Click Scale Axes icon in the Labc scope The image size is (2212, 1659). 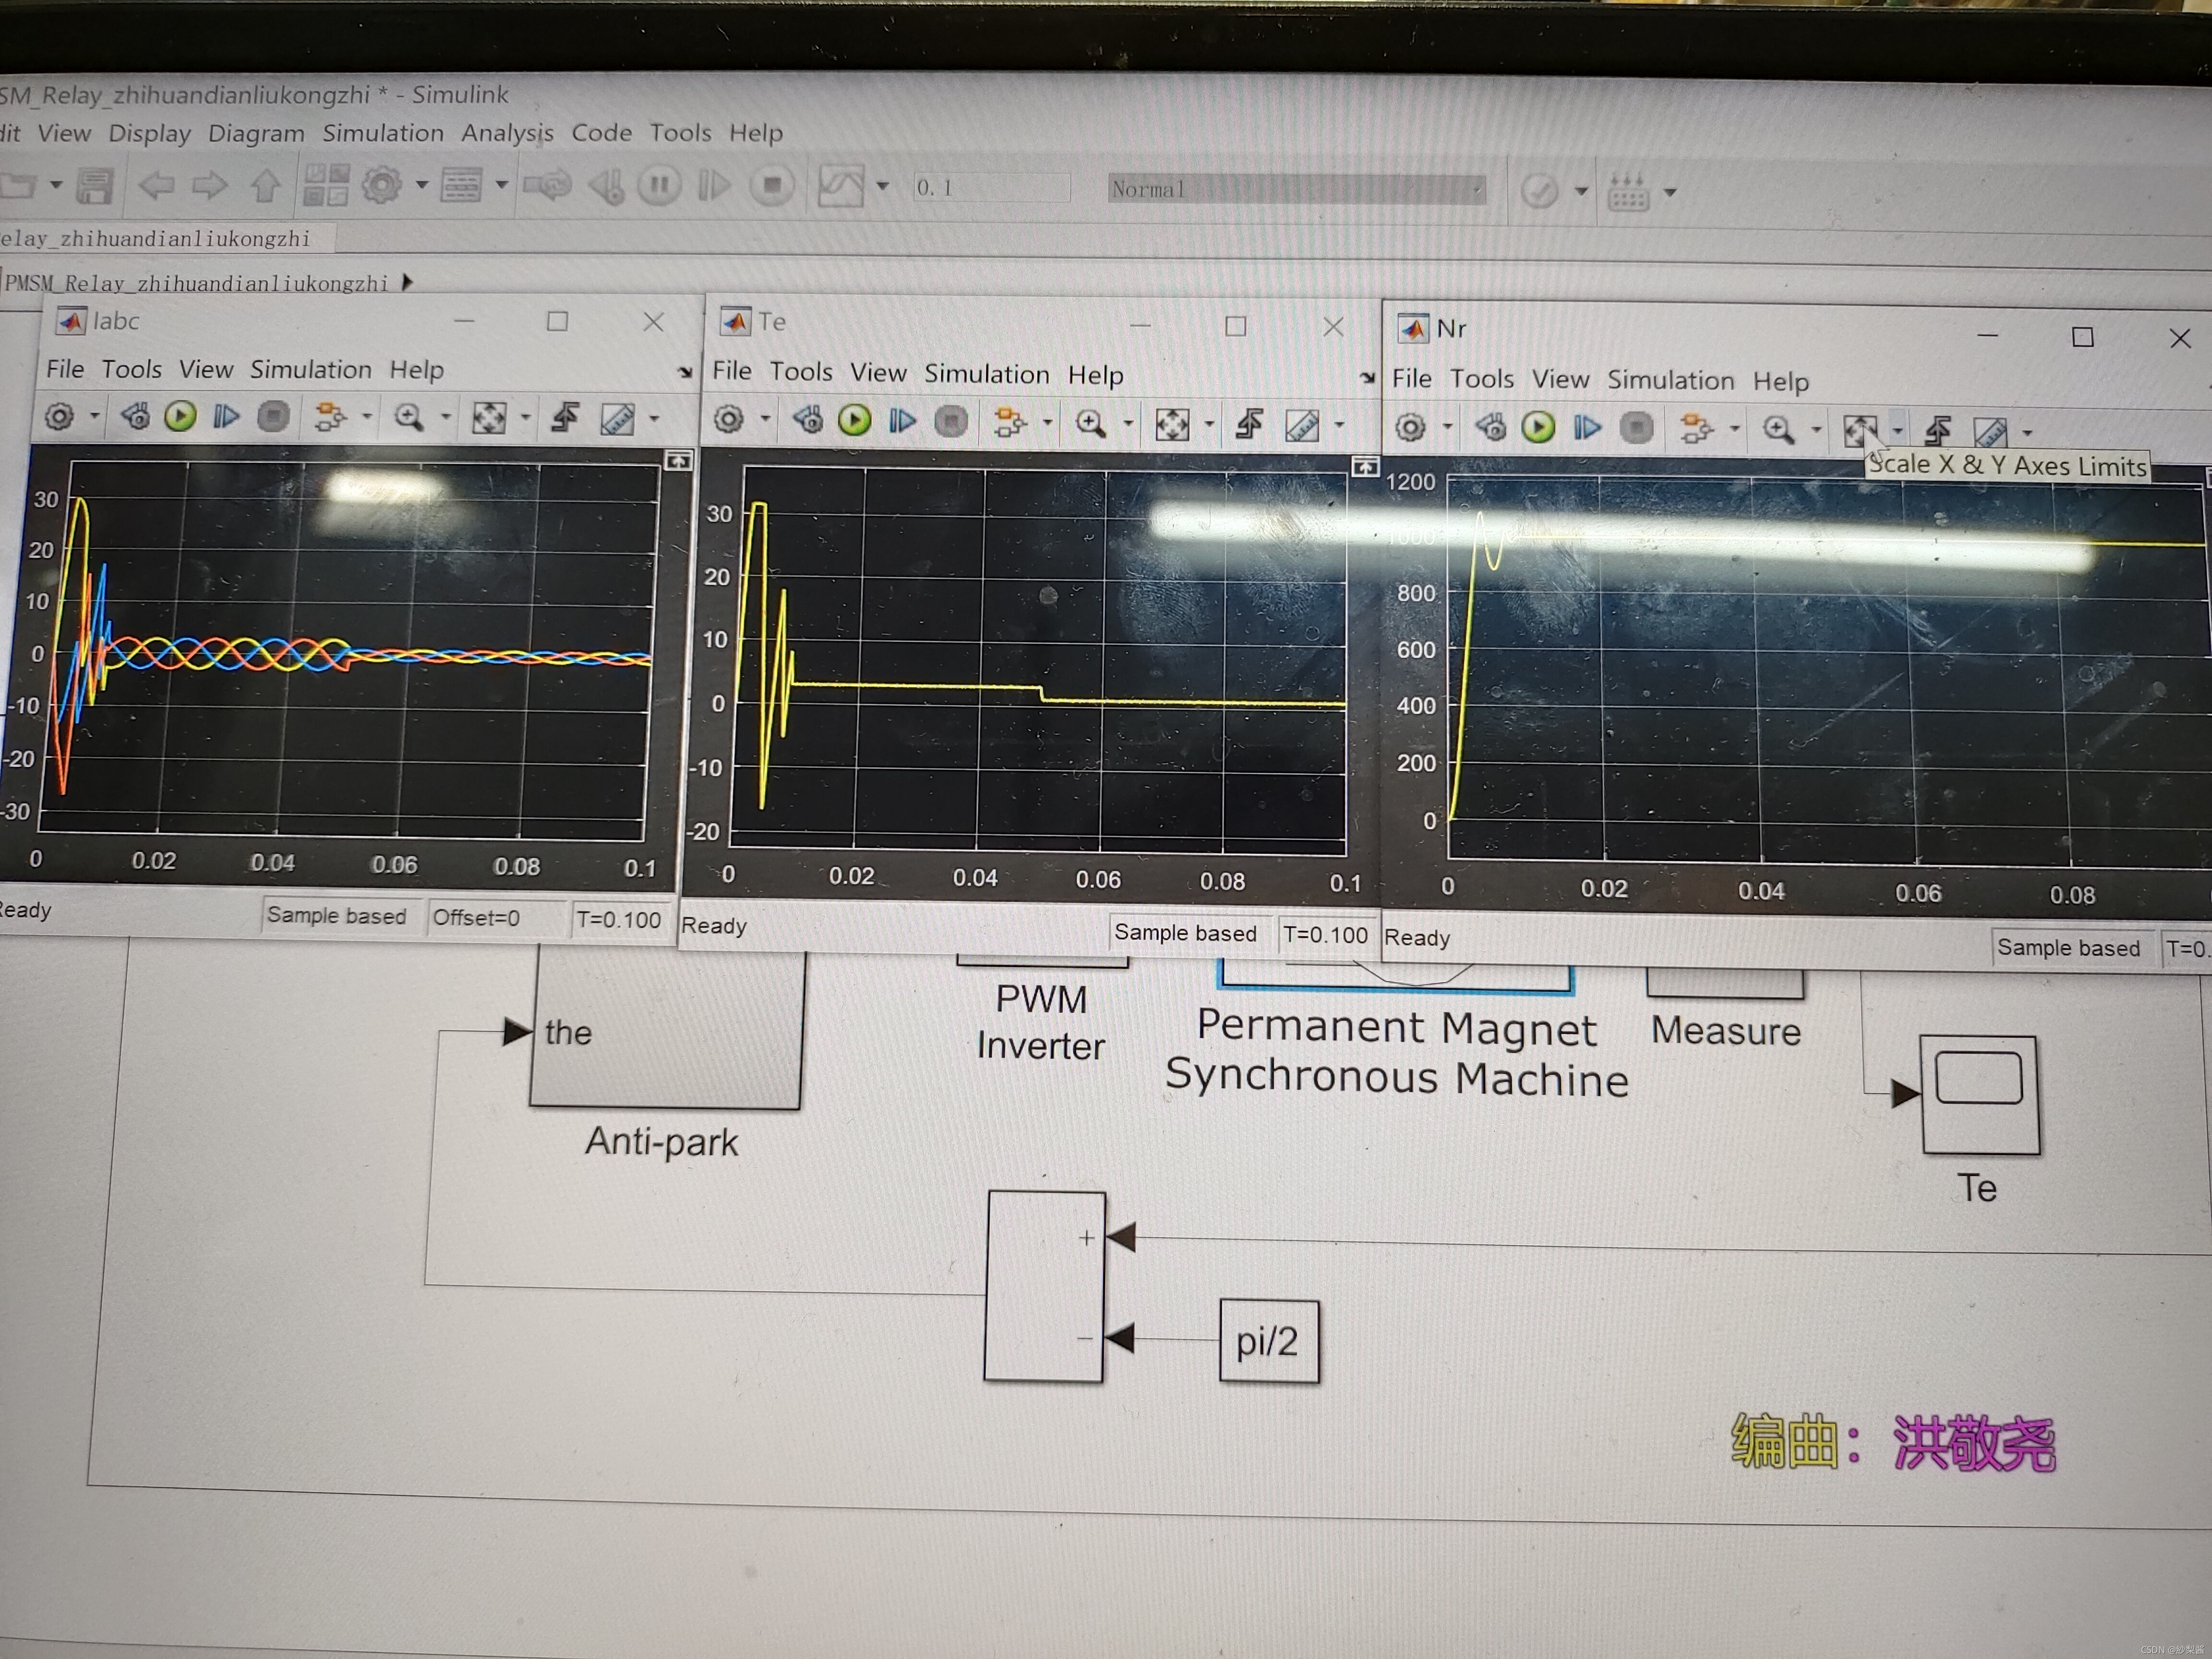(x=489, y=418)
